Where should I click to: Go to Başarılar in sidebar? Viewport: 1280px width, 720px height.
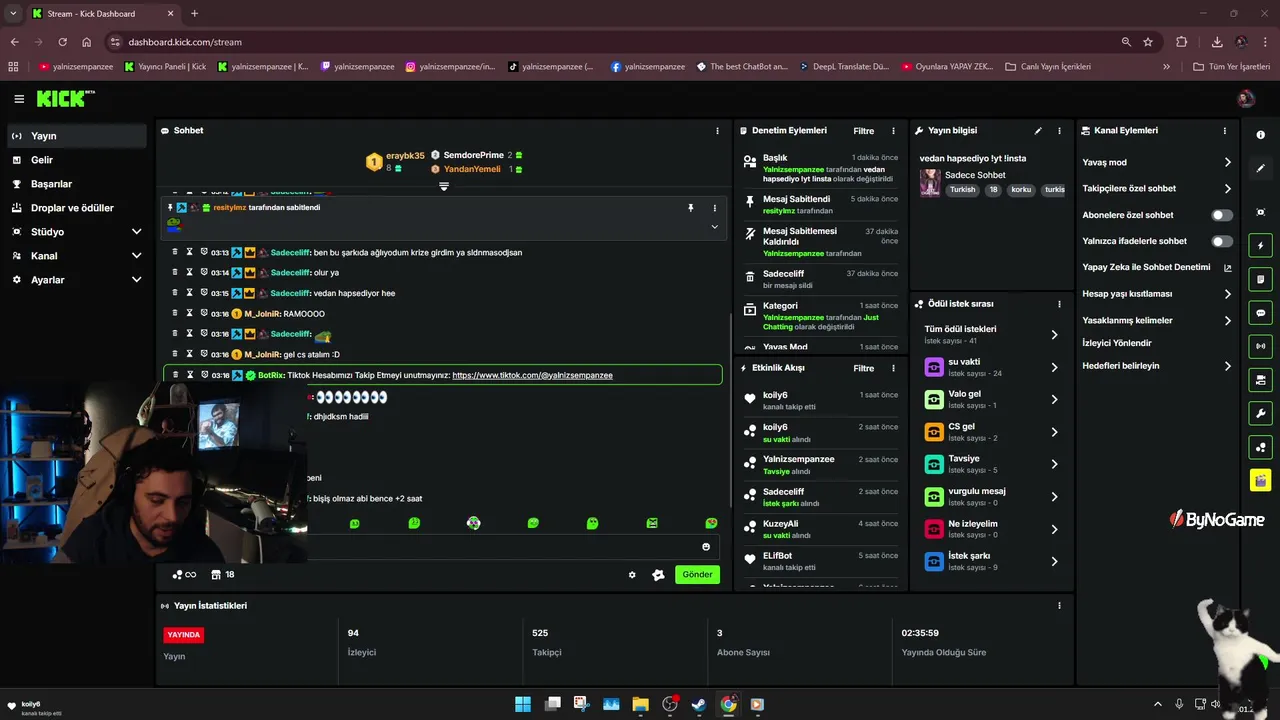coord(76,184)
